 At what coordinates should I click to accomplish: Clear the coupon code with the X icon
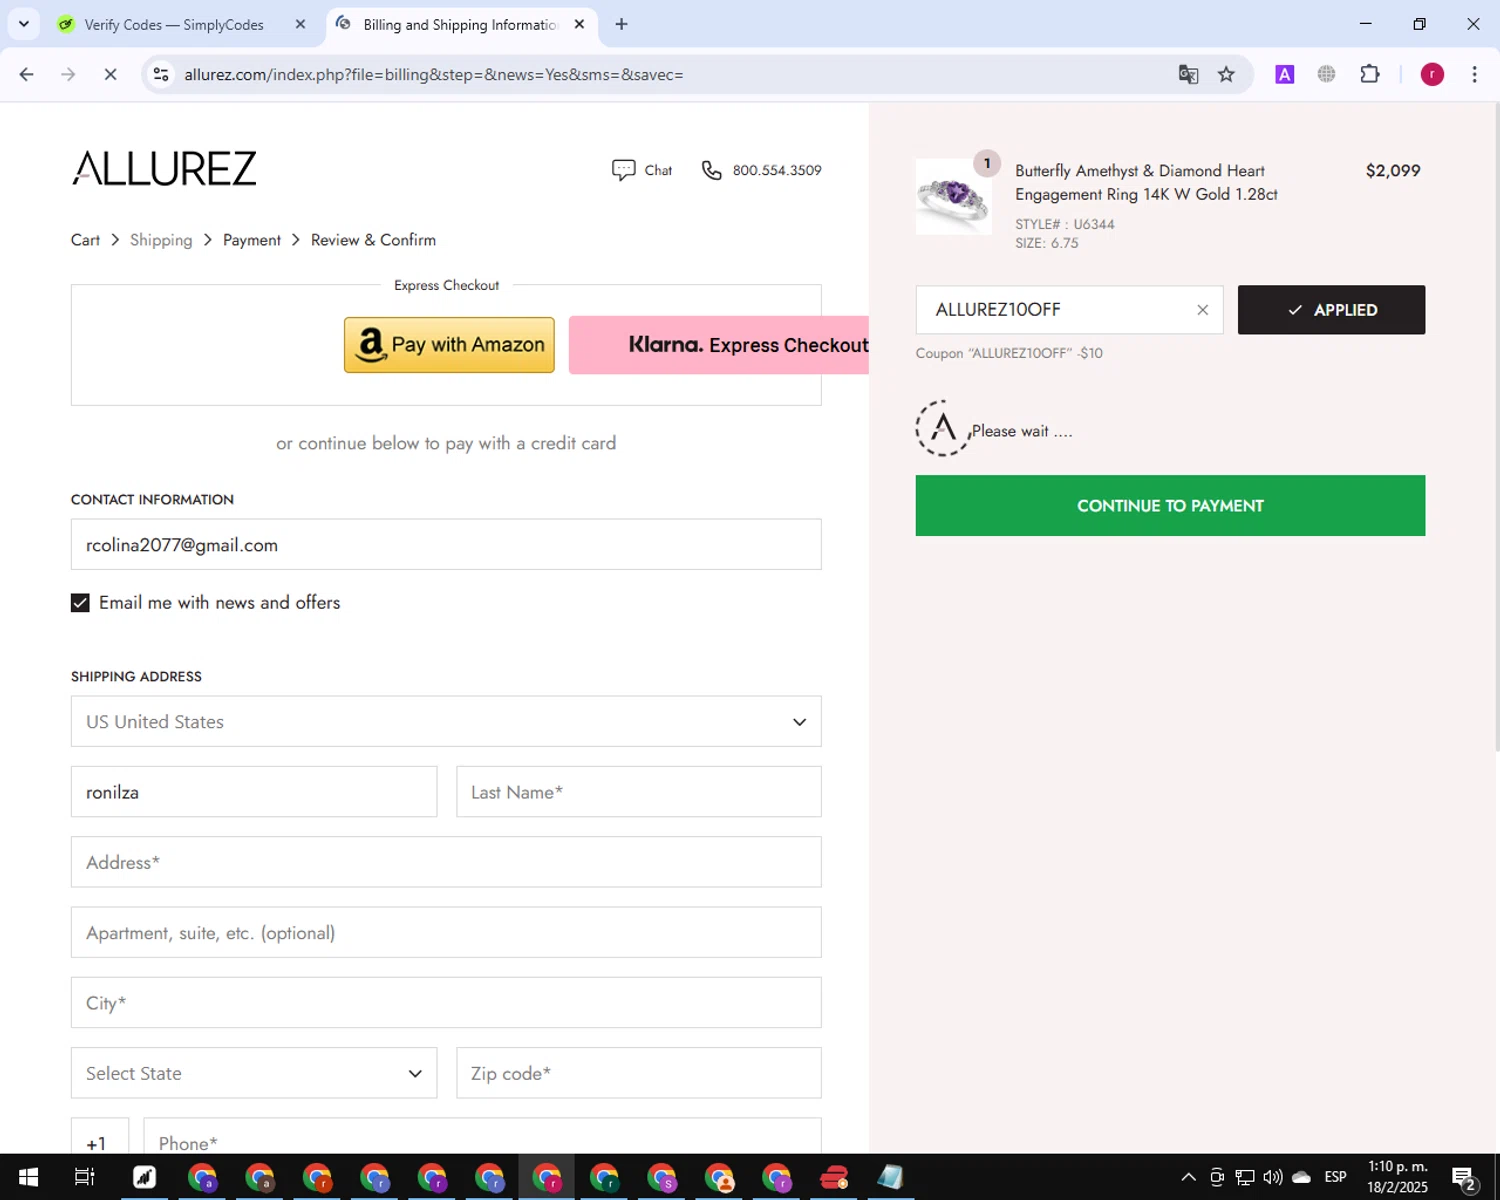(x=1203, y=310)
